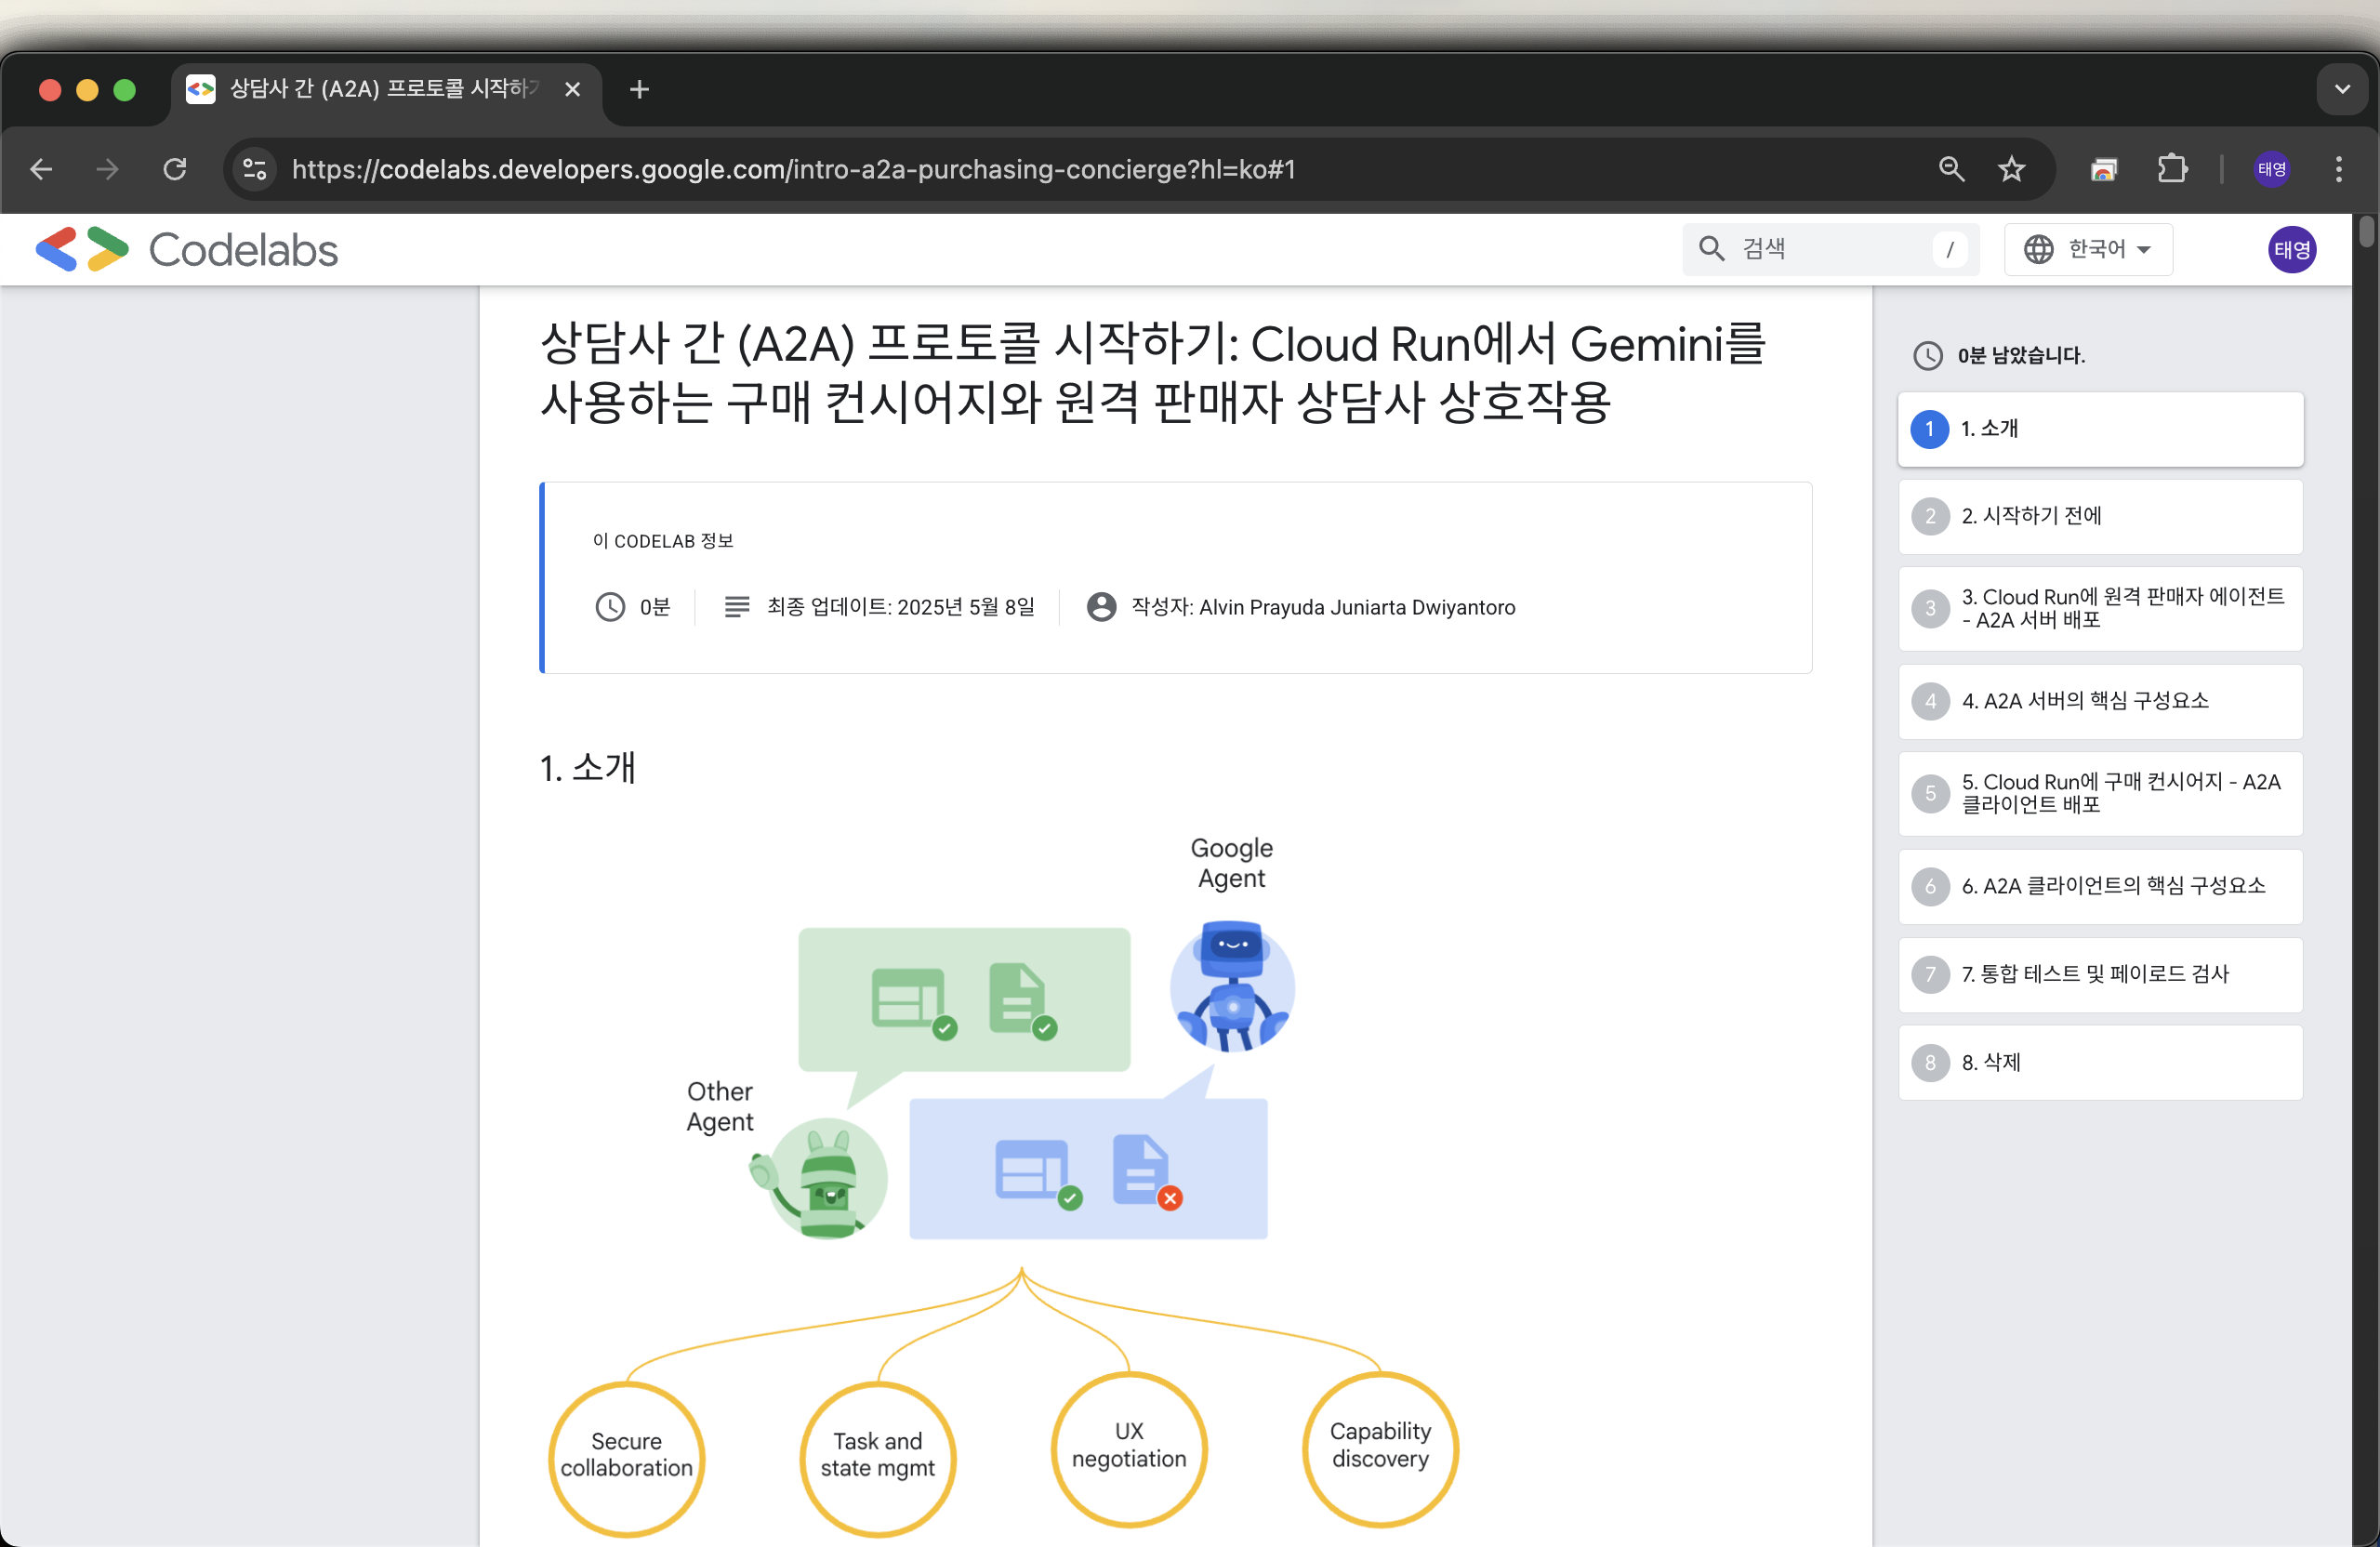The image size is (2380, 1547).
Task: Click the rainbow screen extension icon
Action: pos(2104,169)
